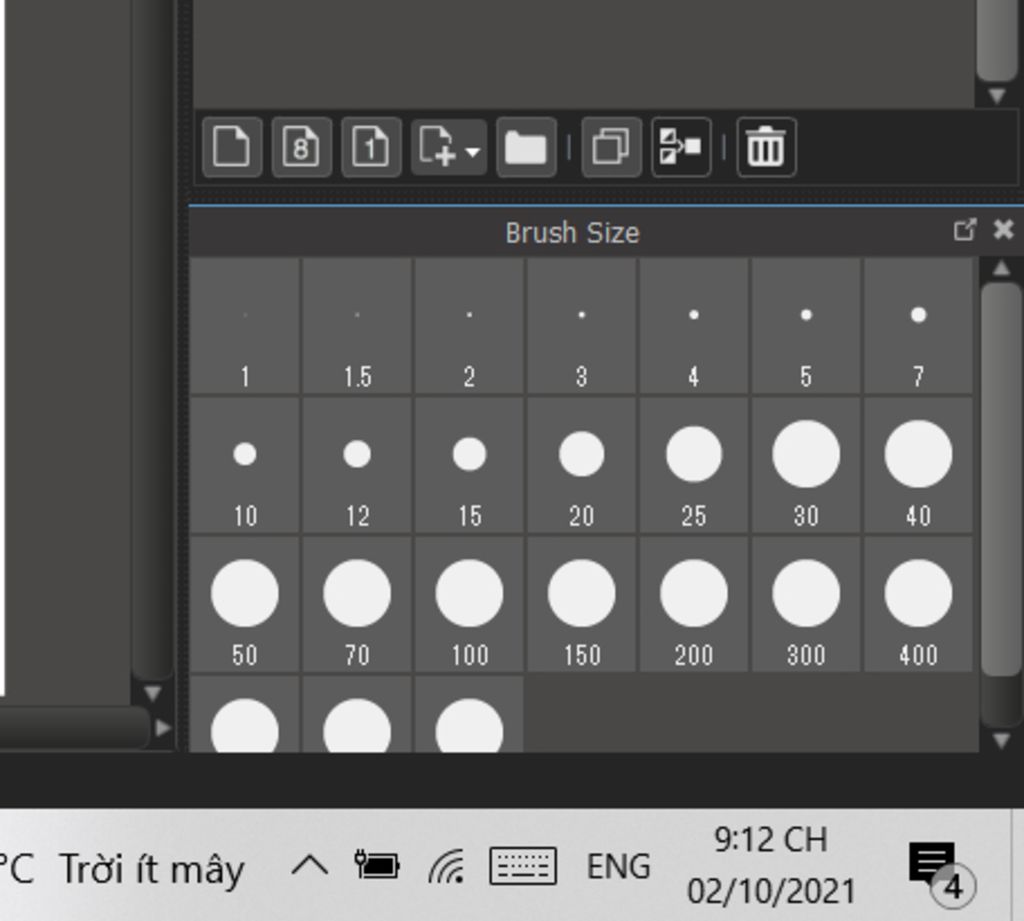Pick brush size 3
This screenshot has width=1024, height=921.
point(582,326)
